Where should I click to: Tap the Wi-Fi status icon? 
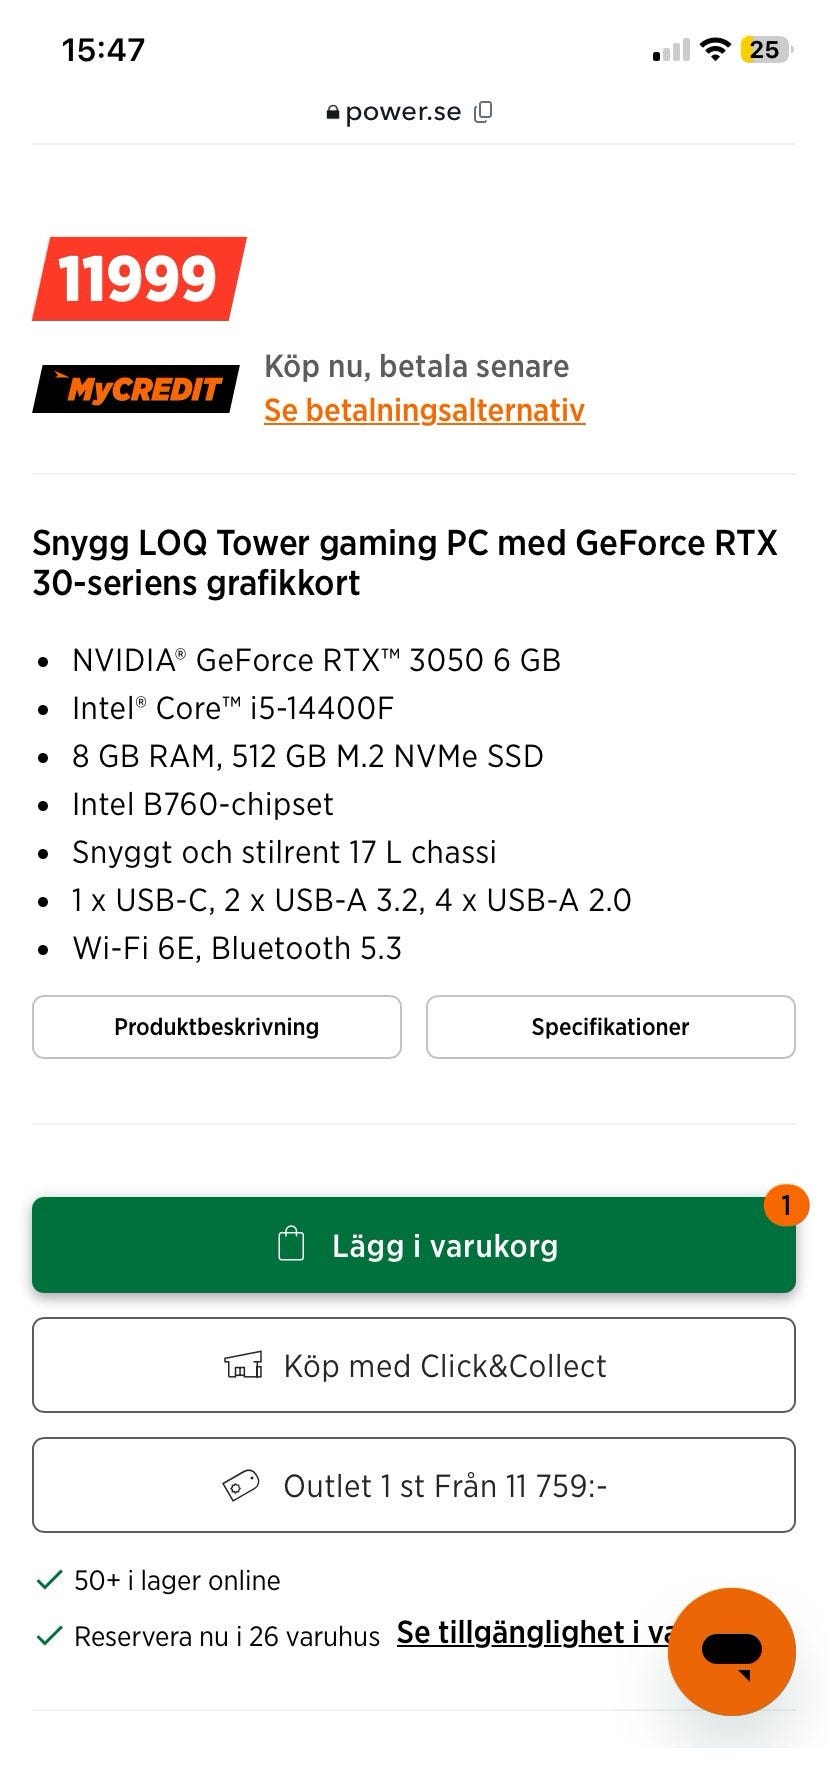coord(715,49)
